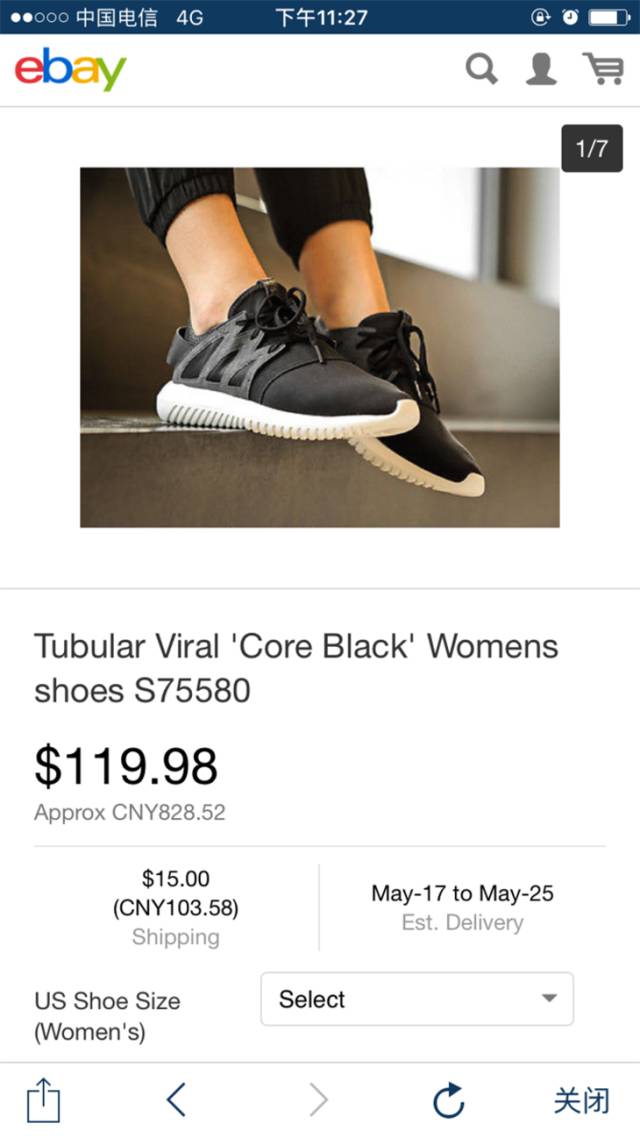Tap the Approx CNY828.52 conversion text
This screenshot has height=1138, width=640.
point(130,812)
